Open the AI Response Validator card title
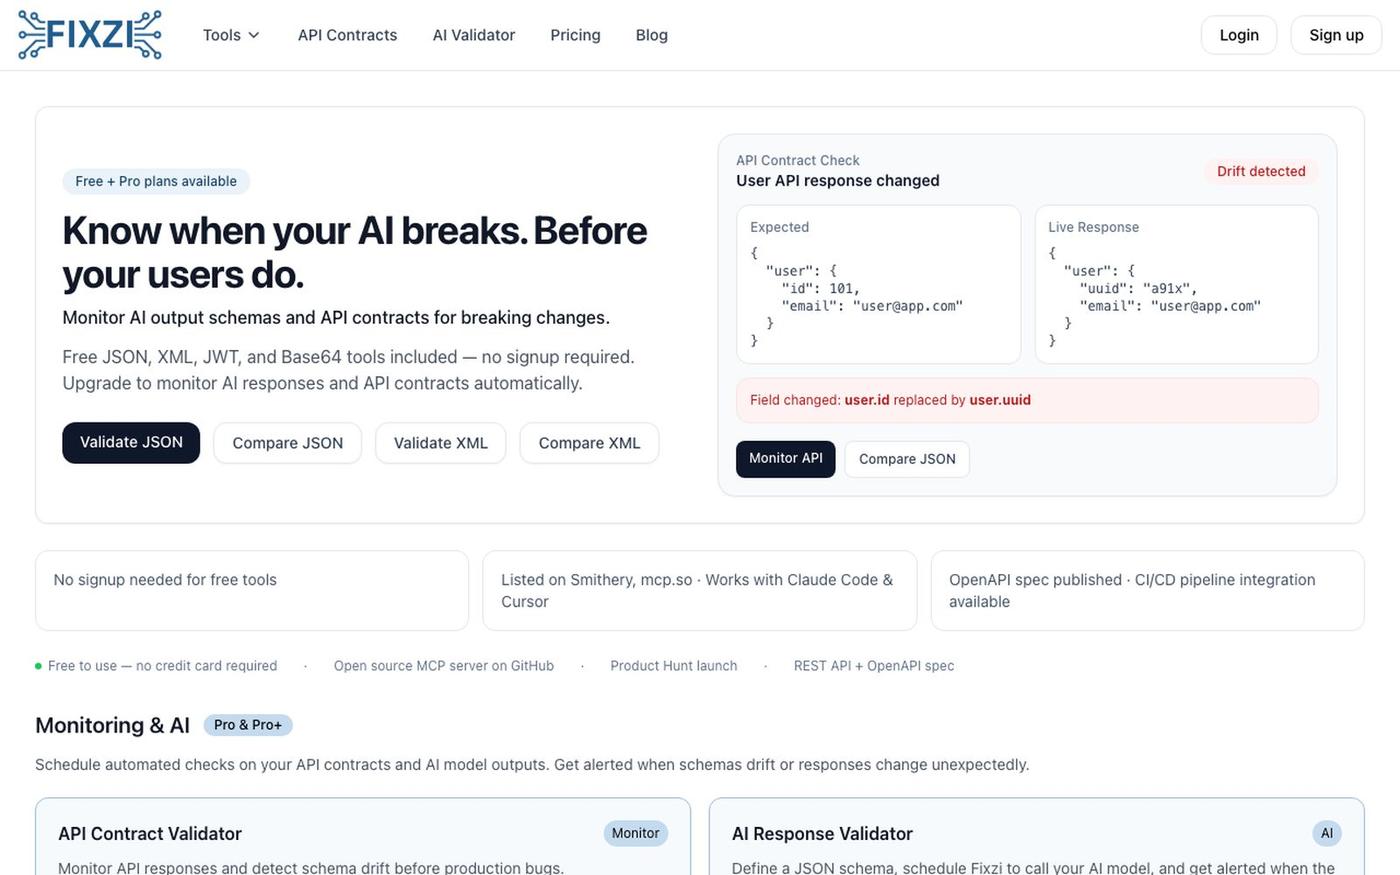1400x875 pixels. click(822, 834)
